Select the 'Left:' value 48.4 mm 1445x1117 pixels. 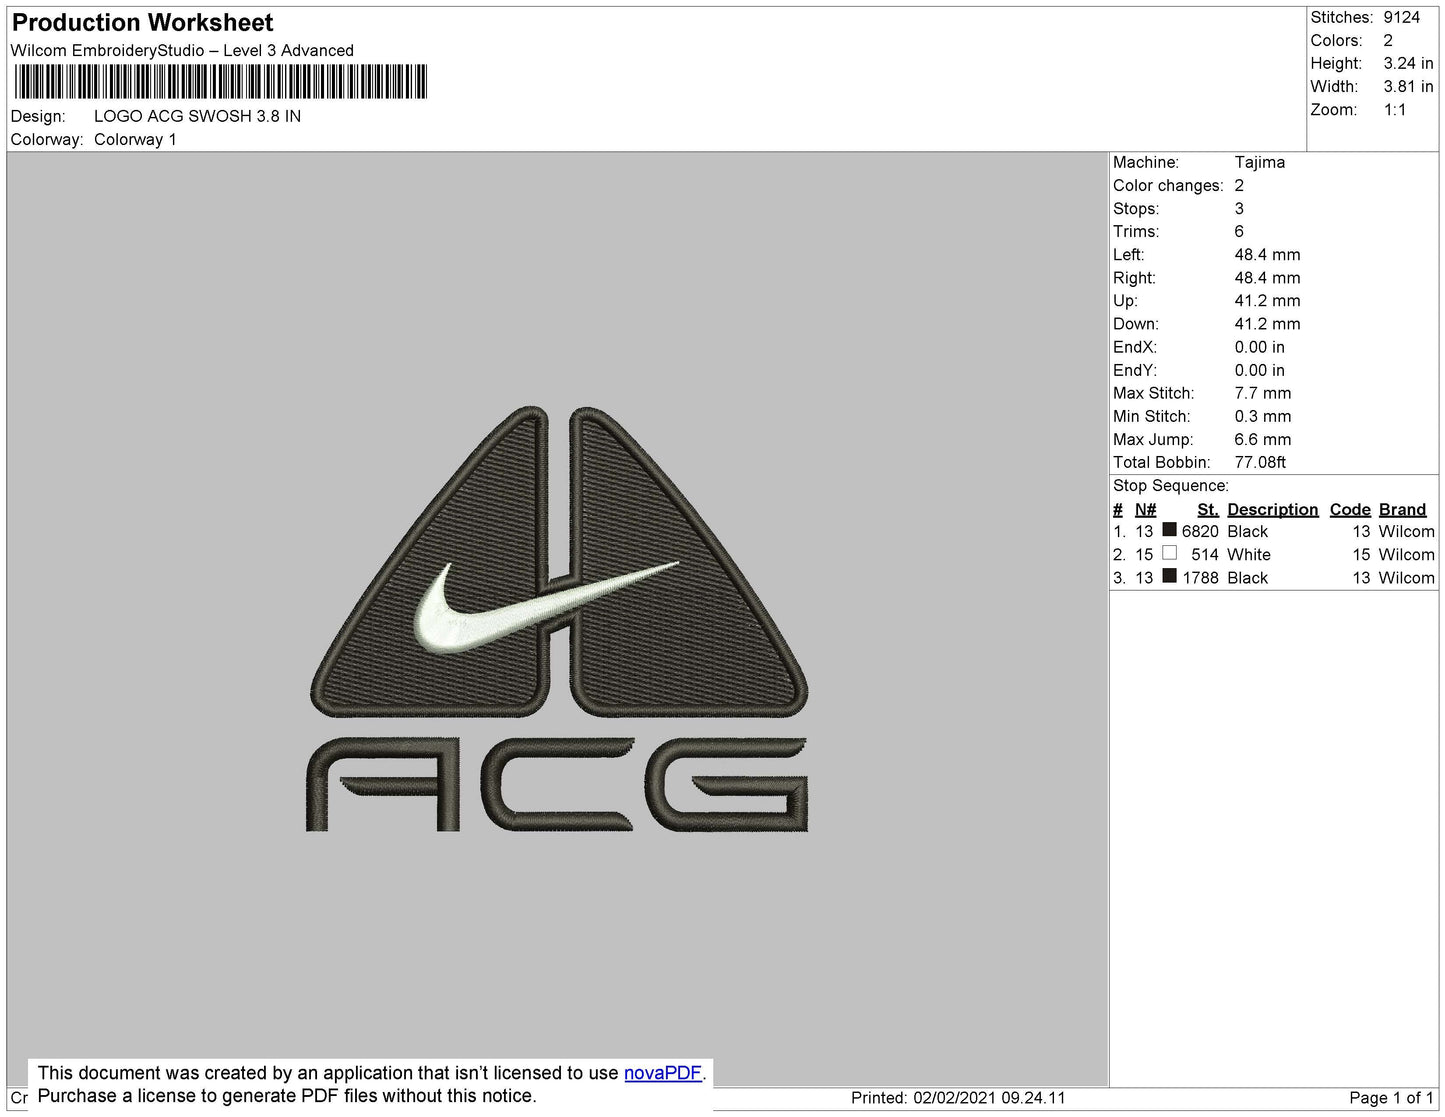pos(1267,254)
